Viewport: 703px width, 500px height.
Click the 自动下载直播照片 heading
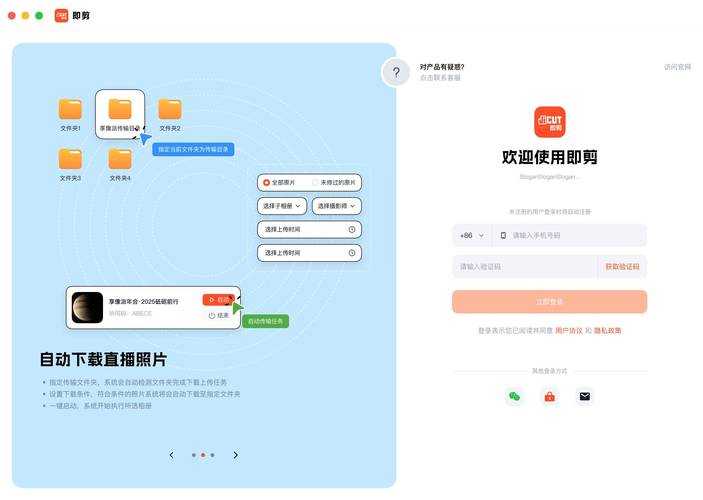point(104,360)
